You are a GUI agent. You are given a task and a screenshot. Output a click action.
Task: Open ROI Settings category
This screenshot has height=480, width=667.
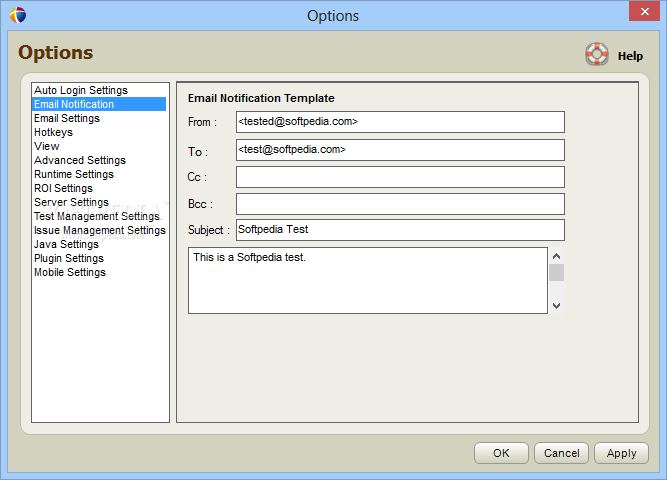click(99, 189)
